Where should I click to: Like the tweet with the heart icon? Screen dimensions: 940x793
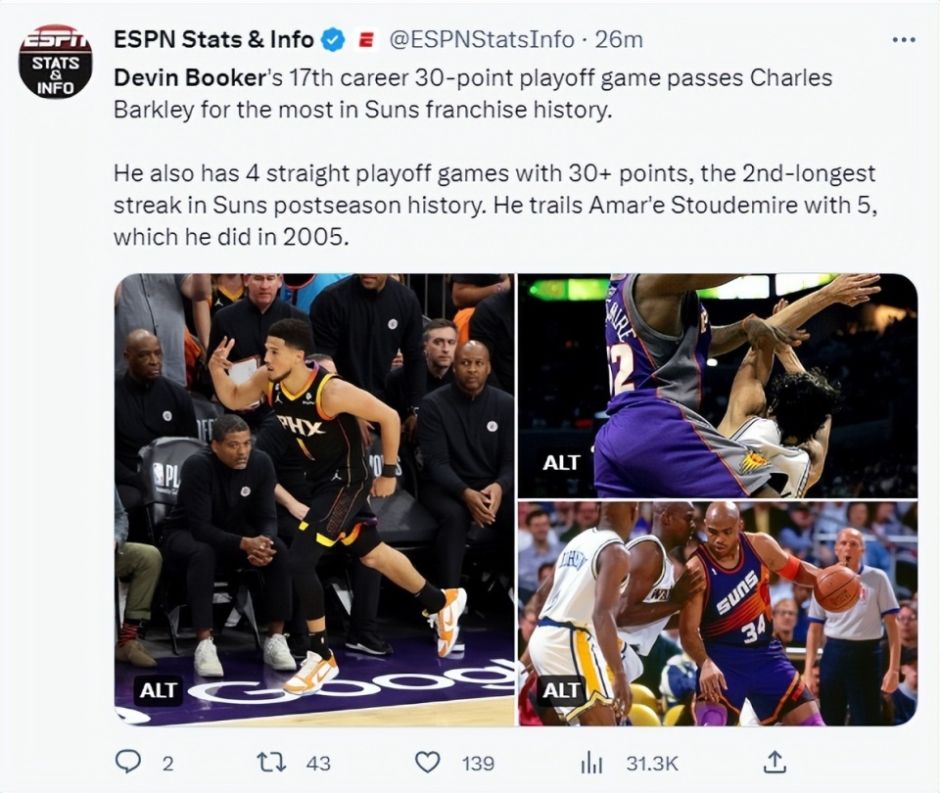click(x=428, y=763)
